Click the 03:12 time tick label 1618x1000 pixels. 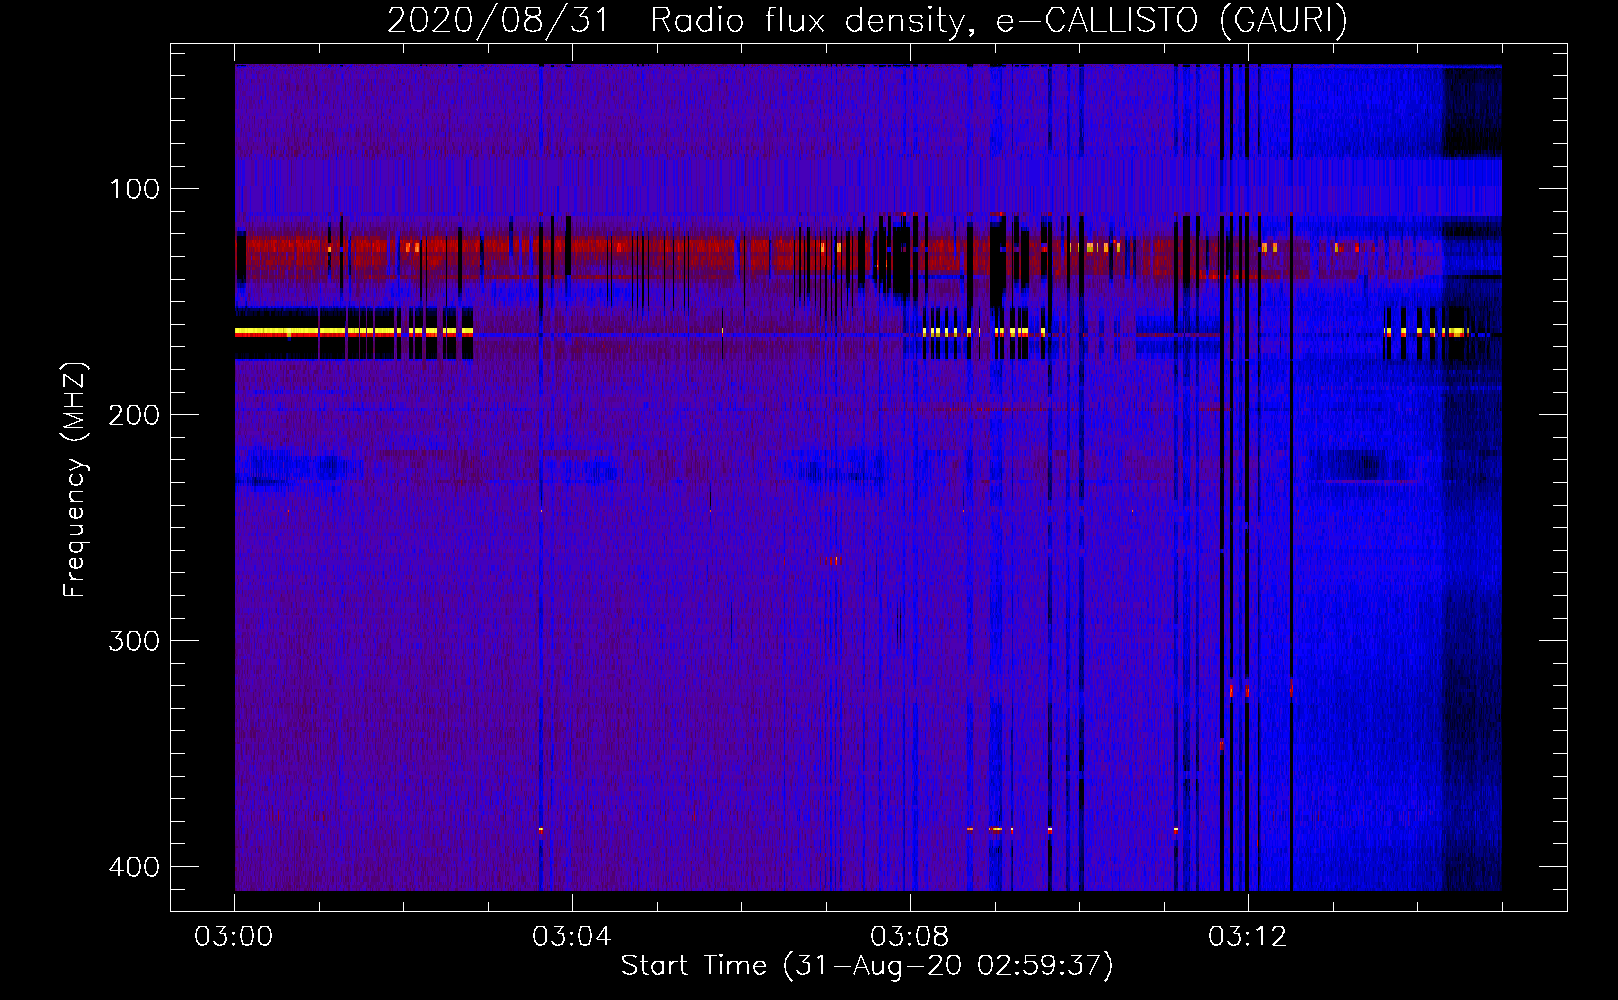pyautogui.click(x=1248, y=937)
